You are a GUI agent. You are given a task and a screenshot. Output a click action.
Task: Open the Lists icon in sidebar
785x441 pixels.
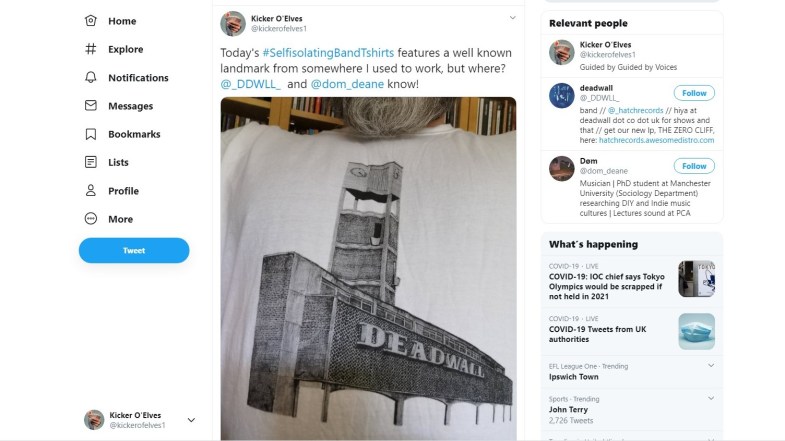point(91,162)
